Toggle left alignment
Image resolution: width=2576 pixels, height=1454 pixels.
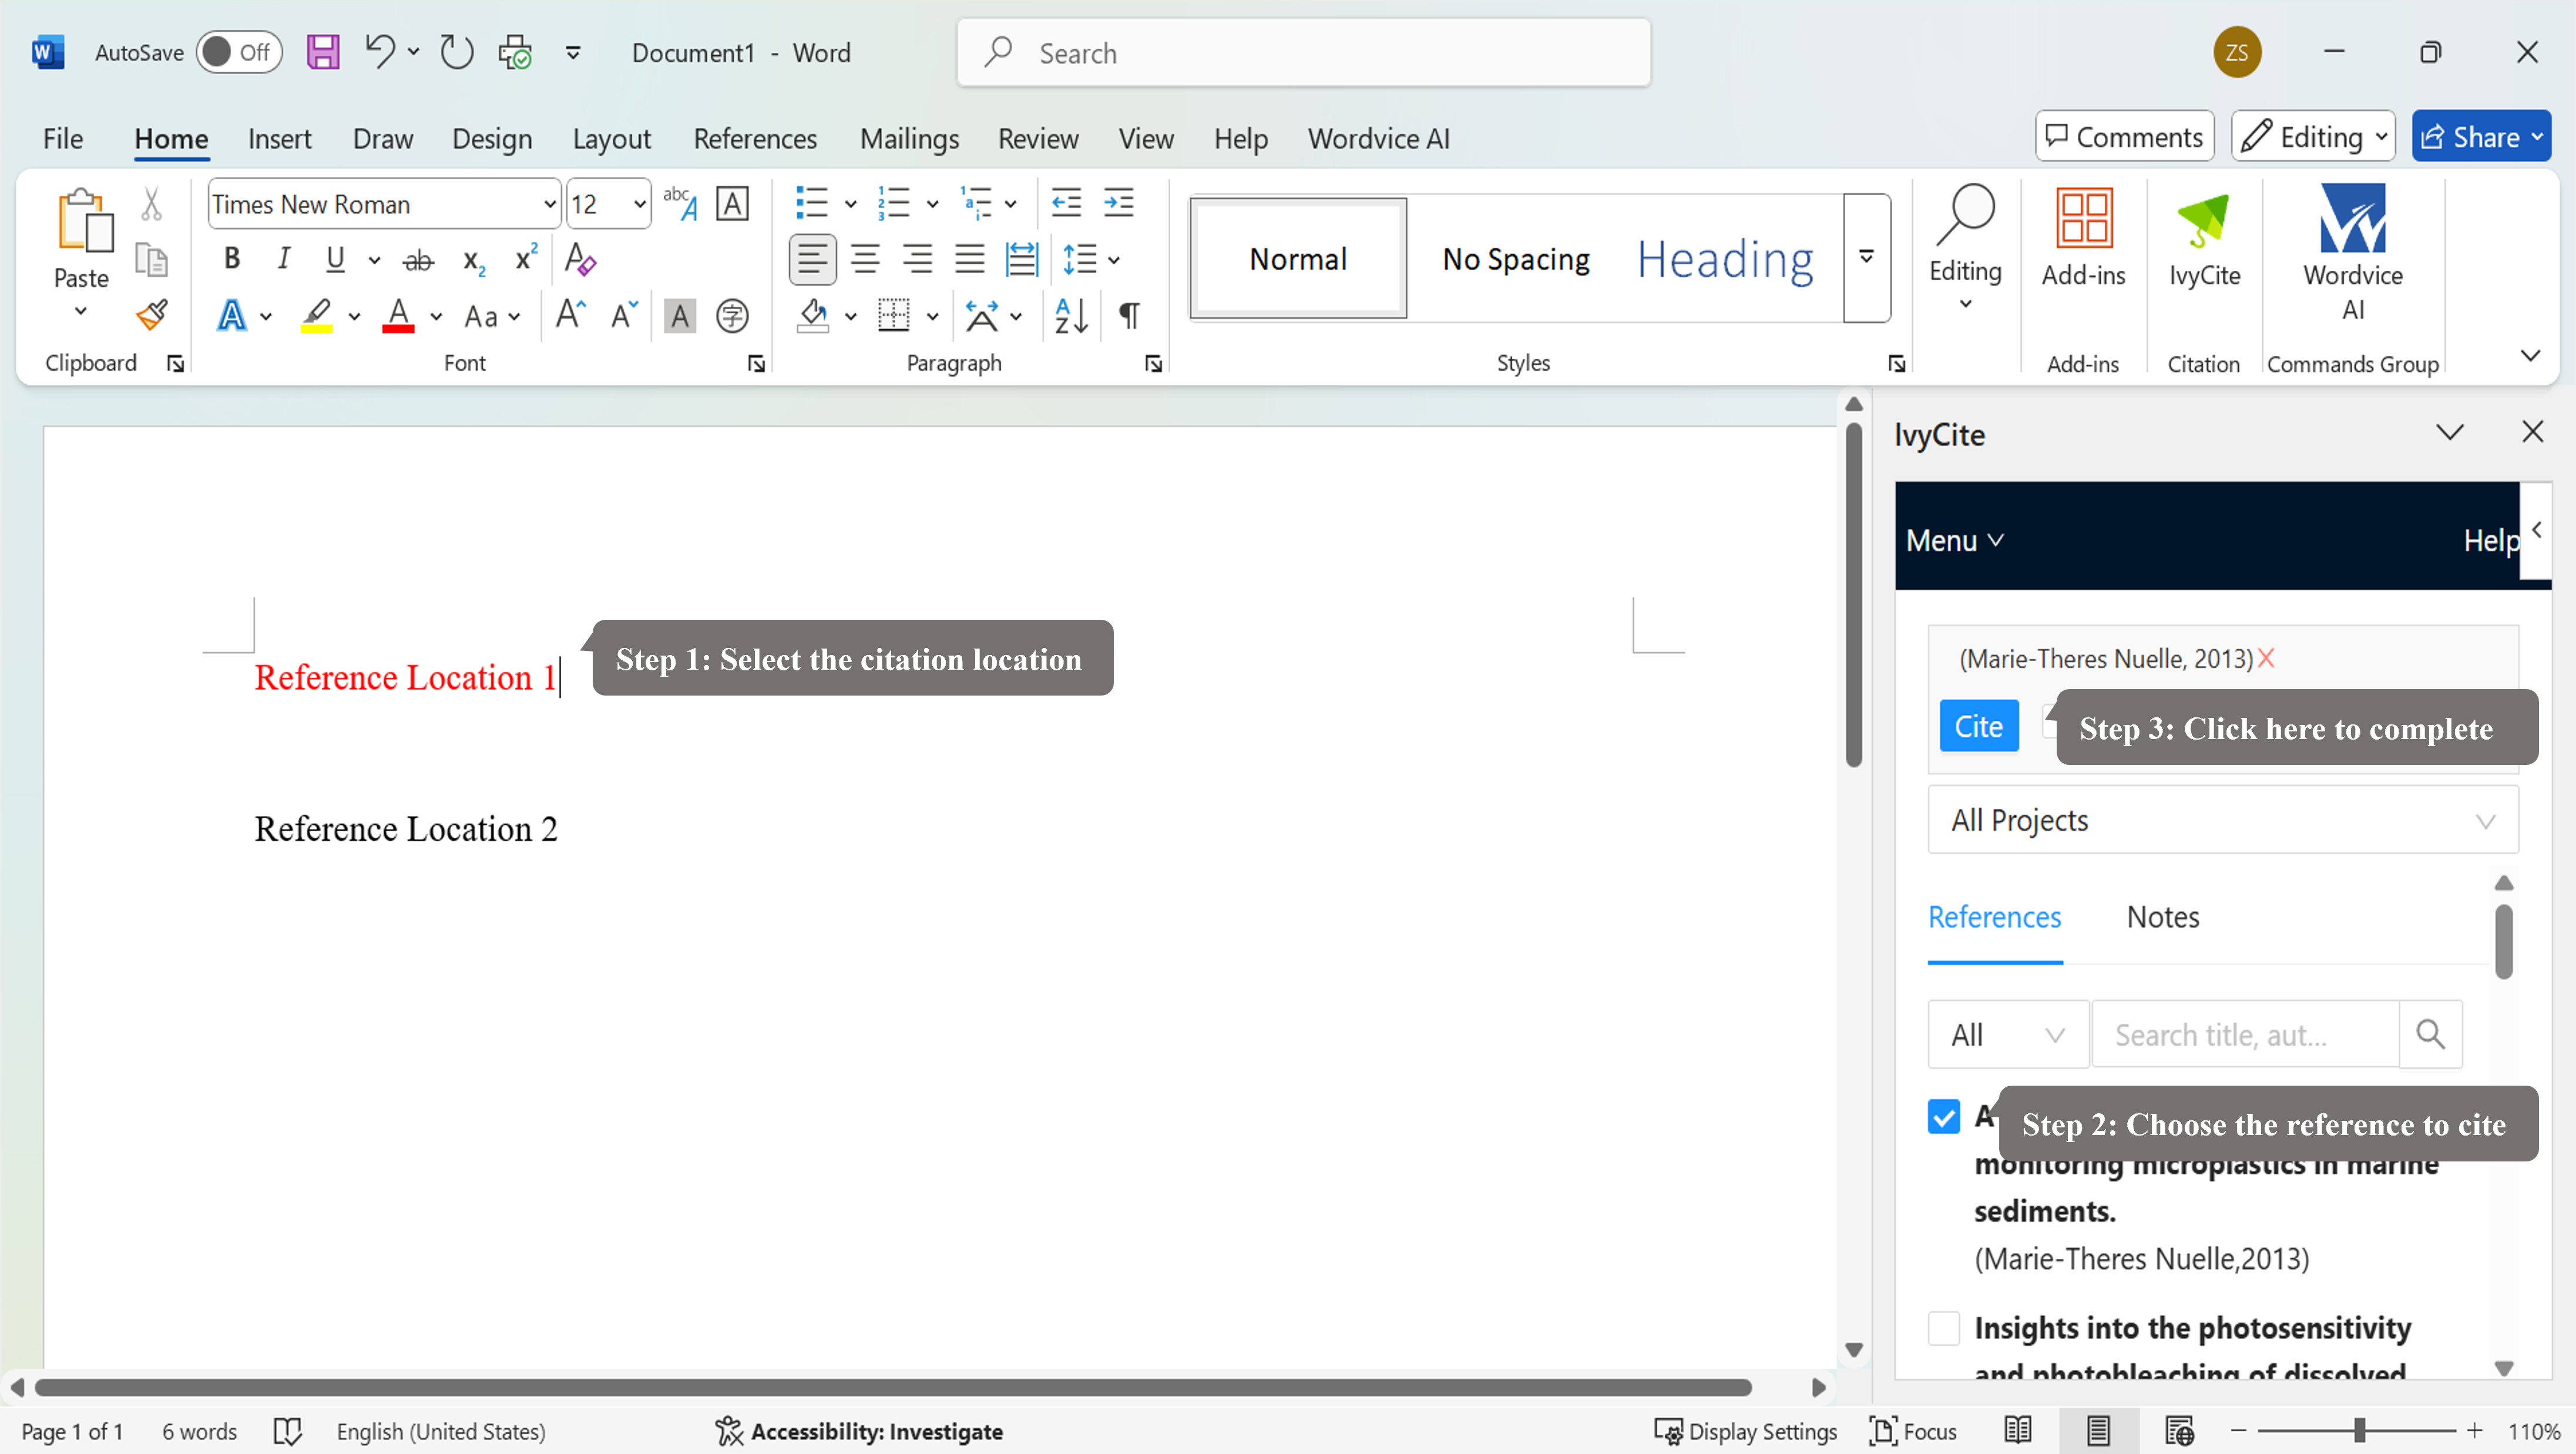click(x=812, y=260)
